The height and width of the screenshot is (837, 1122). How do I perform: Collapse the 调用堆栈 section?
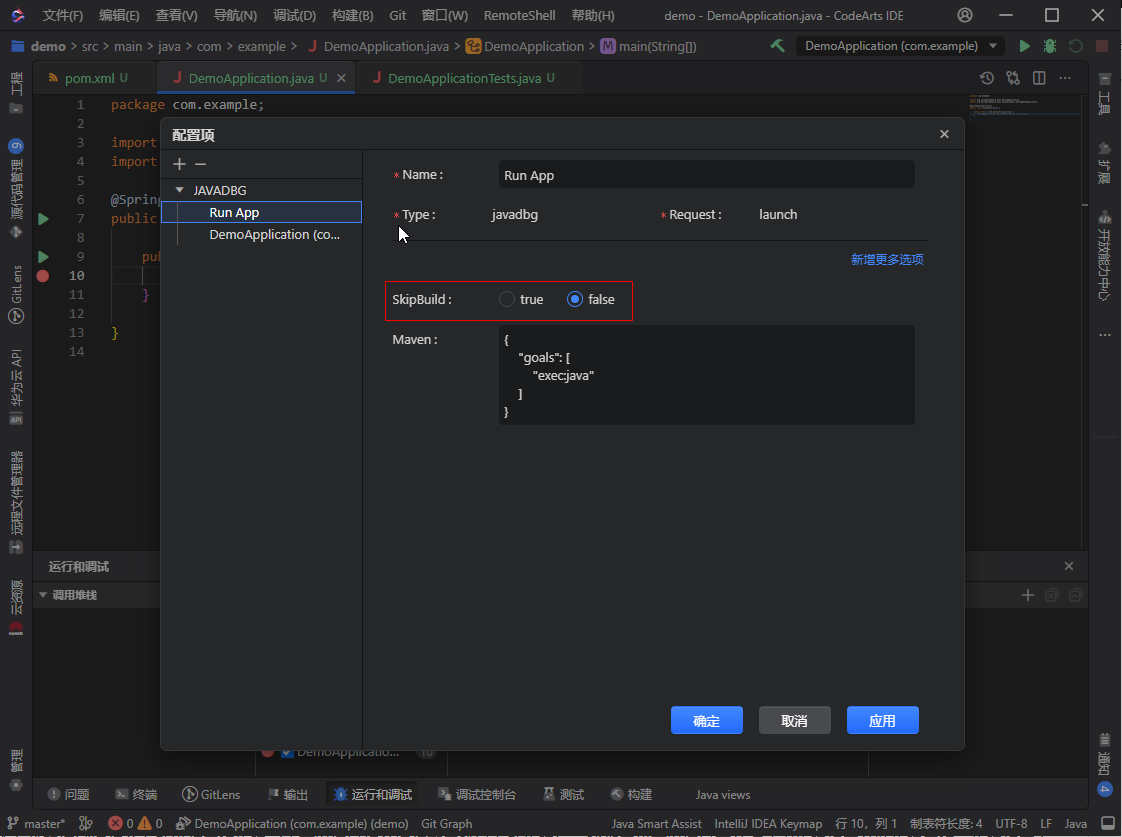click(x=43, y=595)
